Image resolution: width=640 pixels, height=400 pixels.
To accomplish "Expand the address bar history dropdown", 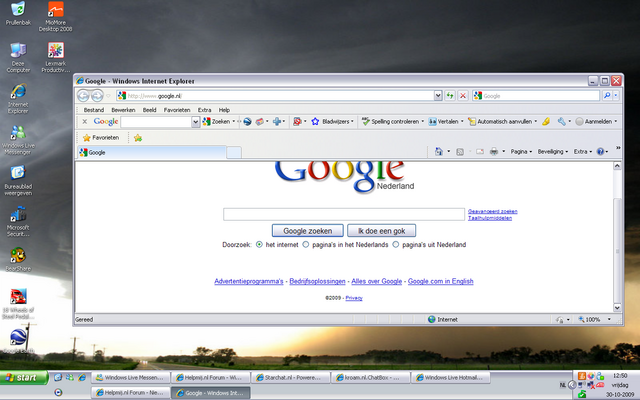I will point(438,96).
